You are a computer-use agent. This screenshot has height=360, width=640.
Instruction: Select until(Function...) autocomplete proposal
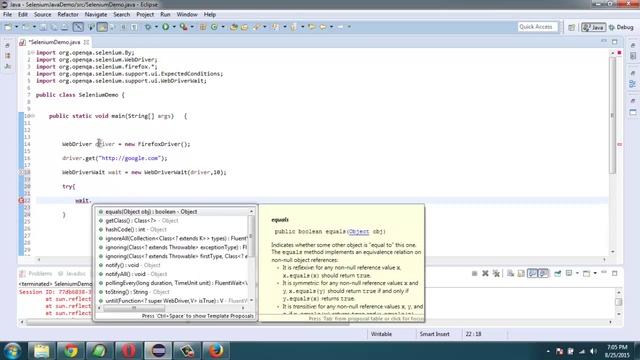click(172, 301)
